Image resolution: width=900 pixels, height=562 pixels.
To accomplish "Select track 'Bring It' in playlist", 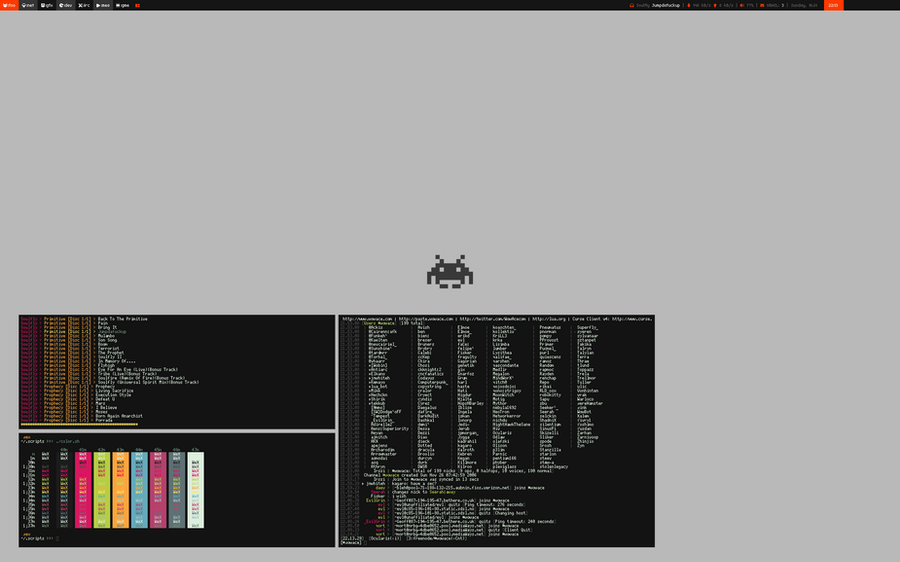I will click(x=107, y=327).
